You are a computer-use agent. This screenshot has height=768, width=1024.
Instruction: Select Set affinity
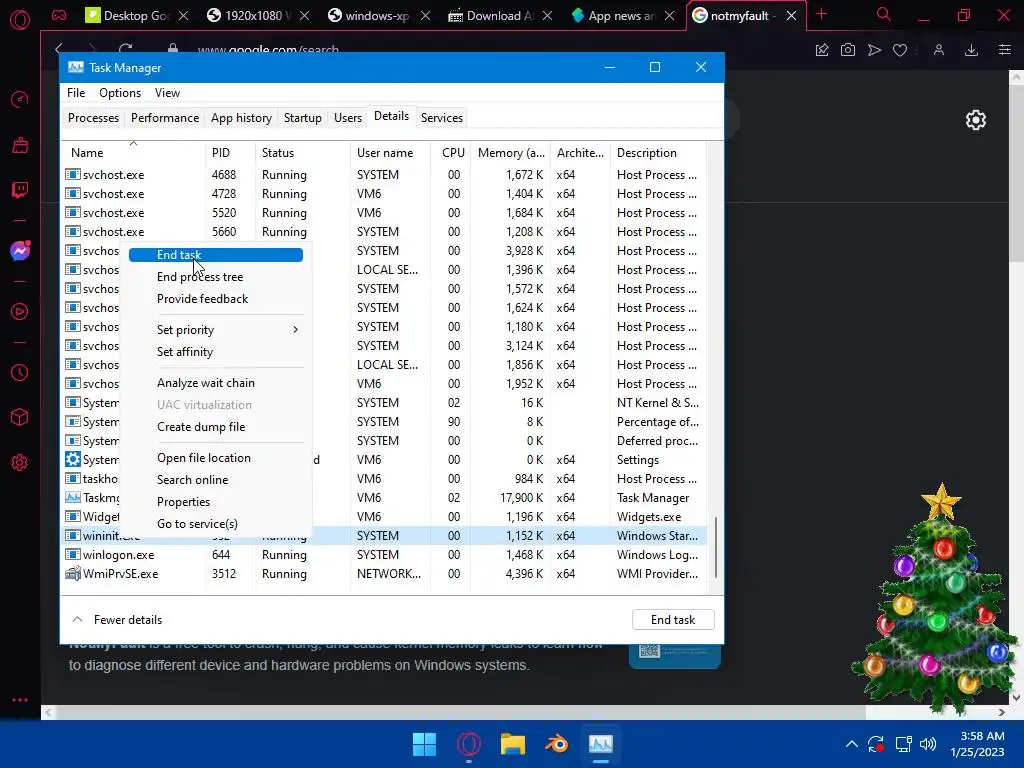point(185,352)
